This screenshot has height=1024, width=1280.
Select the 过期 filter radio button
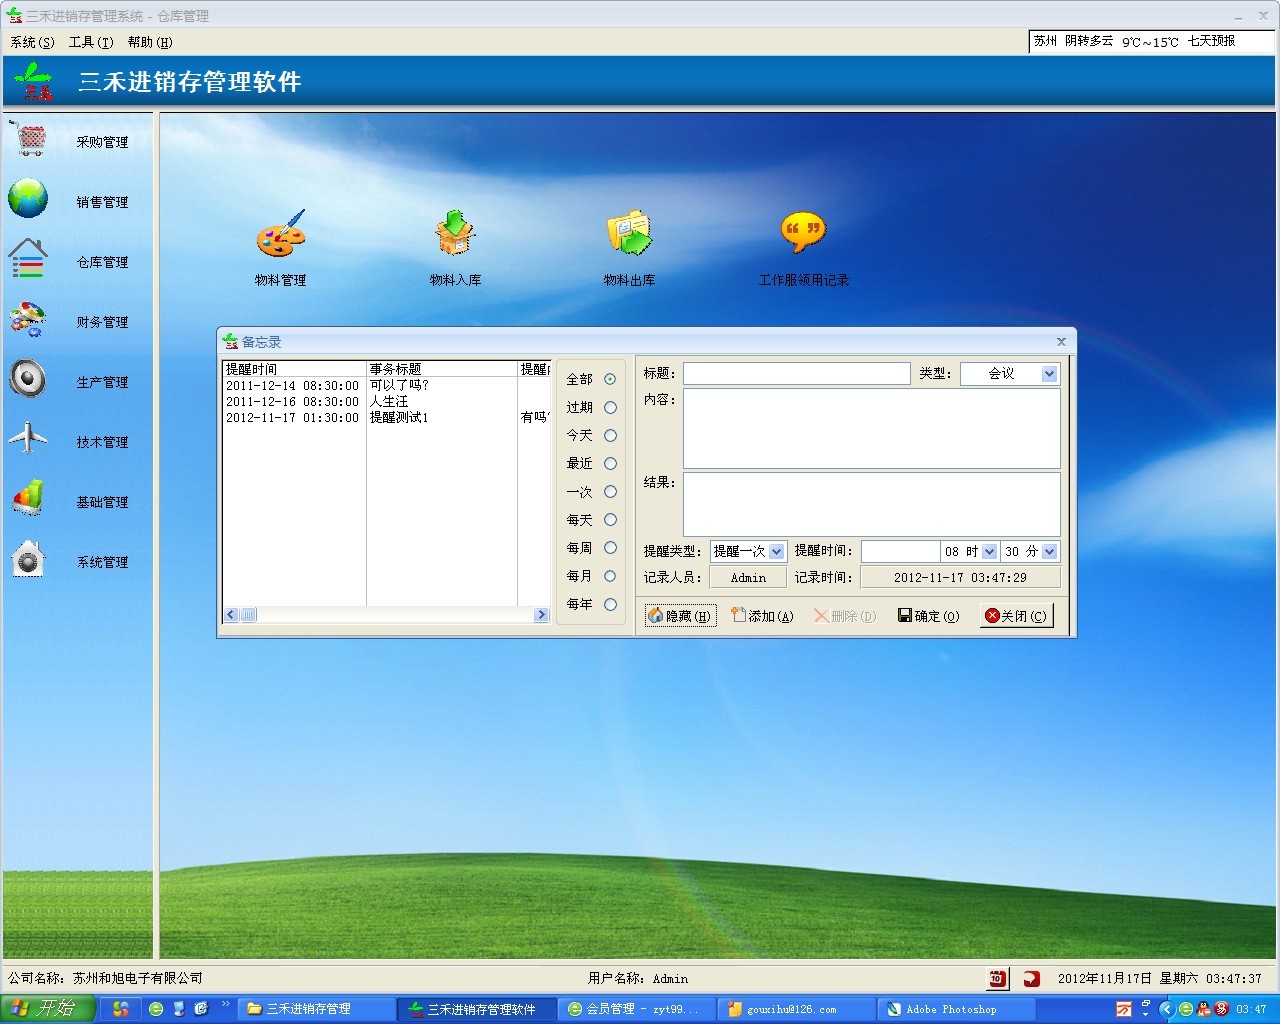[610, 407]
